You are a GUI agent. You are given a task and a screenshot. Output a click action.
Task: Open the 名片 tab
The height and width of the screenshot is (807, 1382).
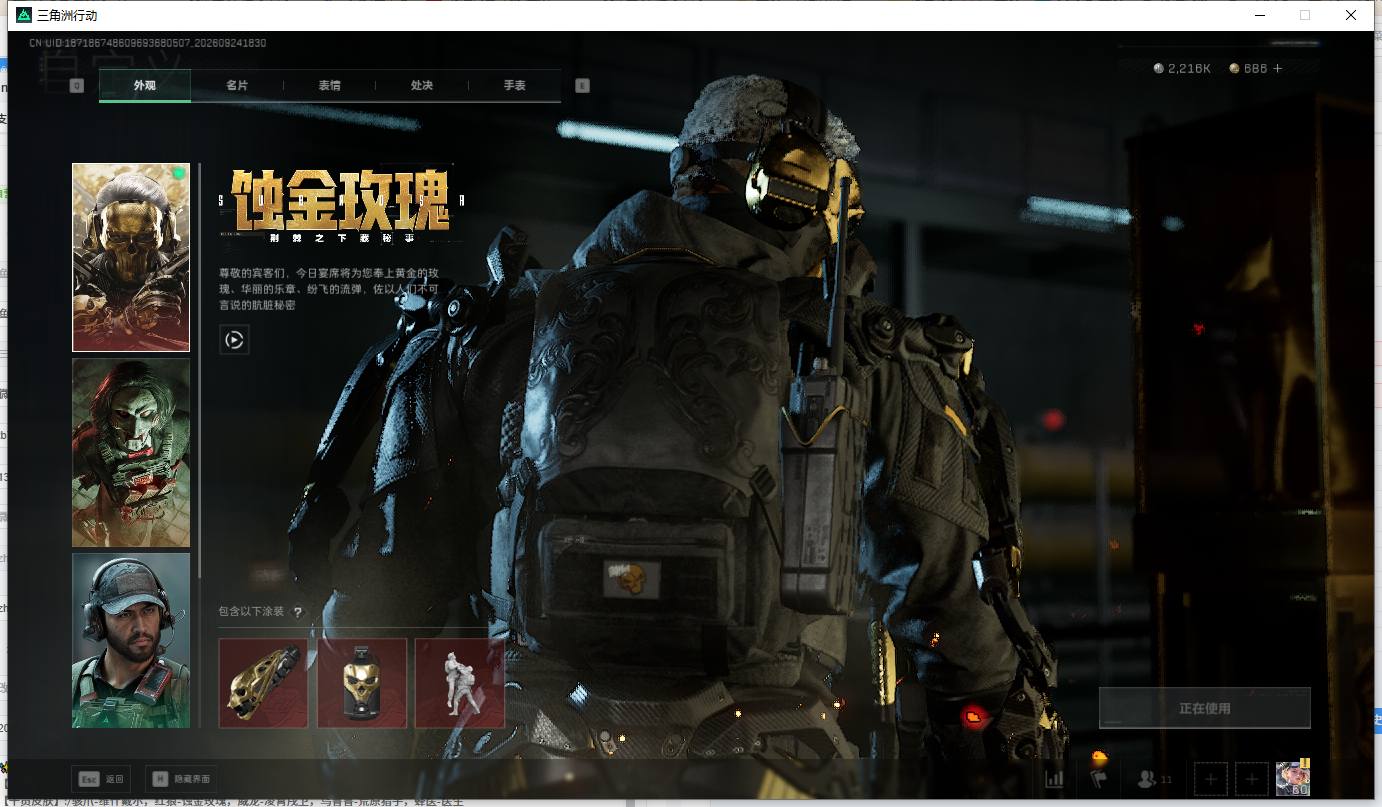[x=237, y=86]
